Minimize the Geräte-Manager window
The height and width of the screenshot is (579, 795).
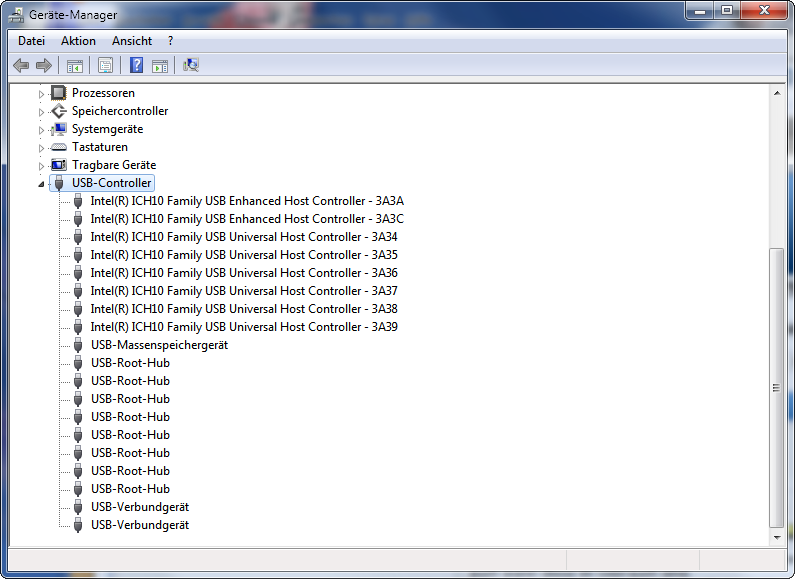click(x=700, y=11)
